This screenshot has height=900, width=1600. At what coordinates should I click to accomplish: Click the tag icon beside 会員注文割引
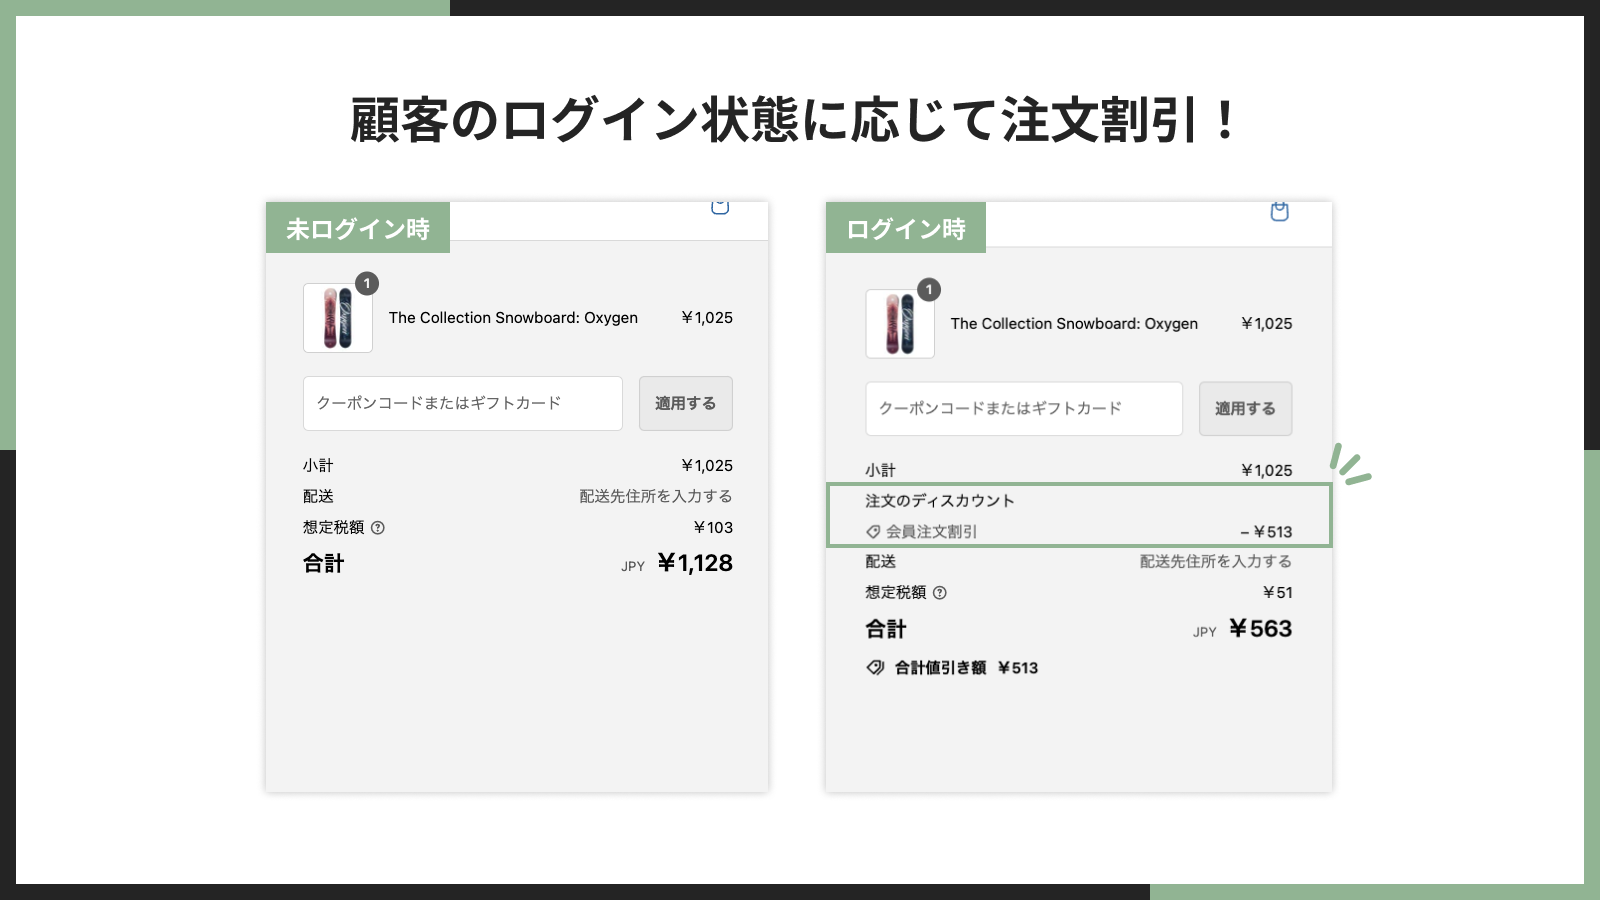[x=872, y=531]
